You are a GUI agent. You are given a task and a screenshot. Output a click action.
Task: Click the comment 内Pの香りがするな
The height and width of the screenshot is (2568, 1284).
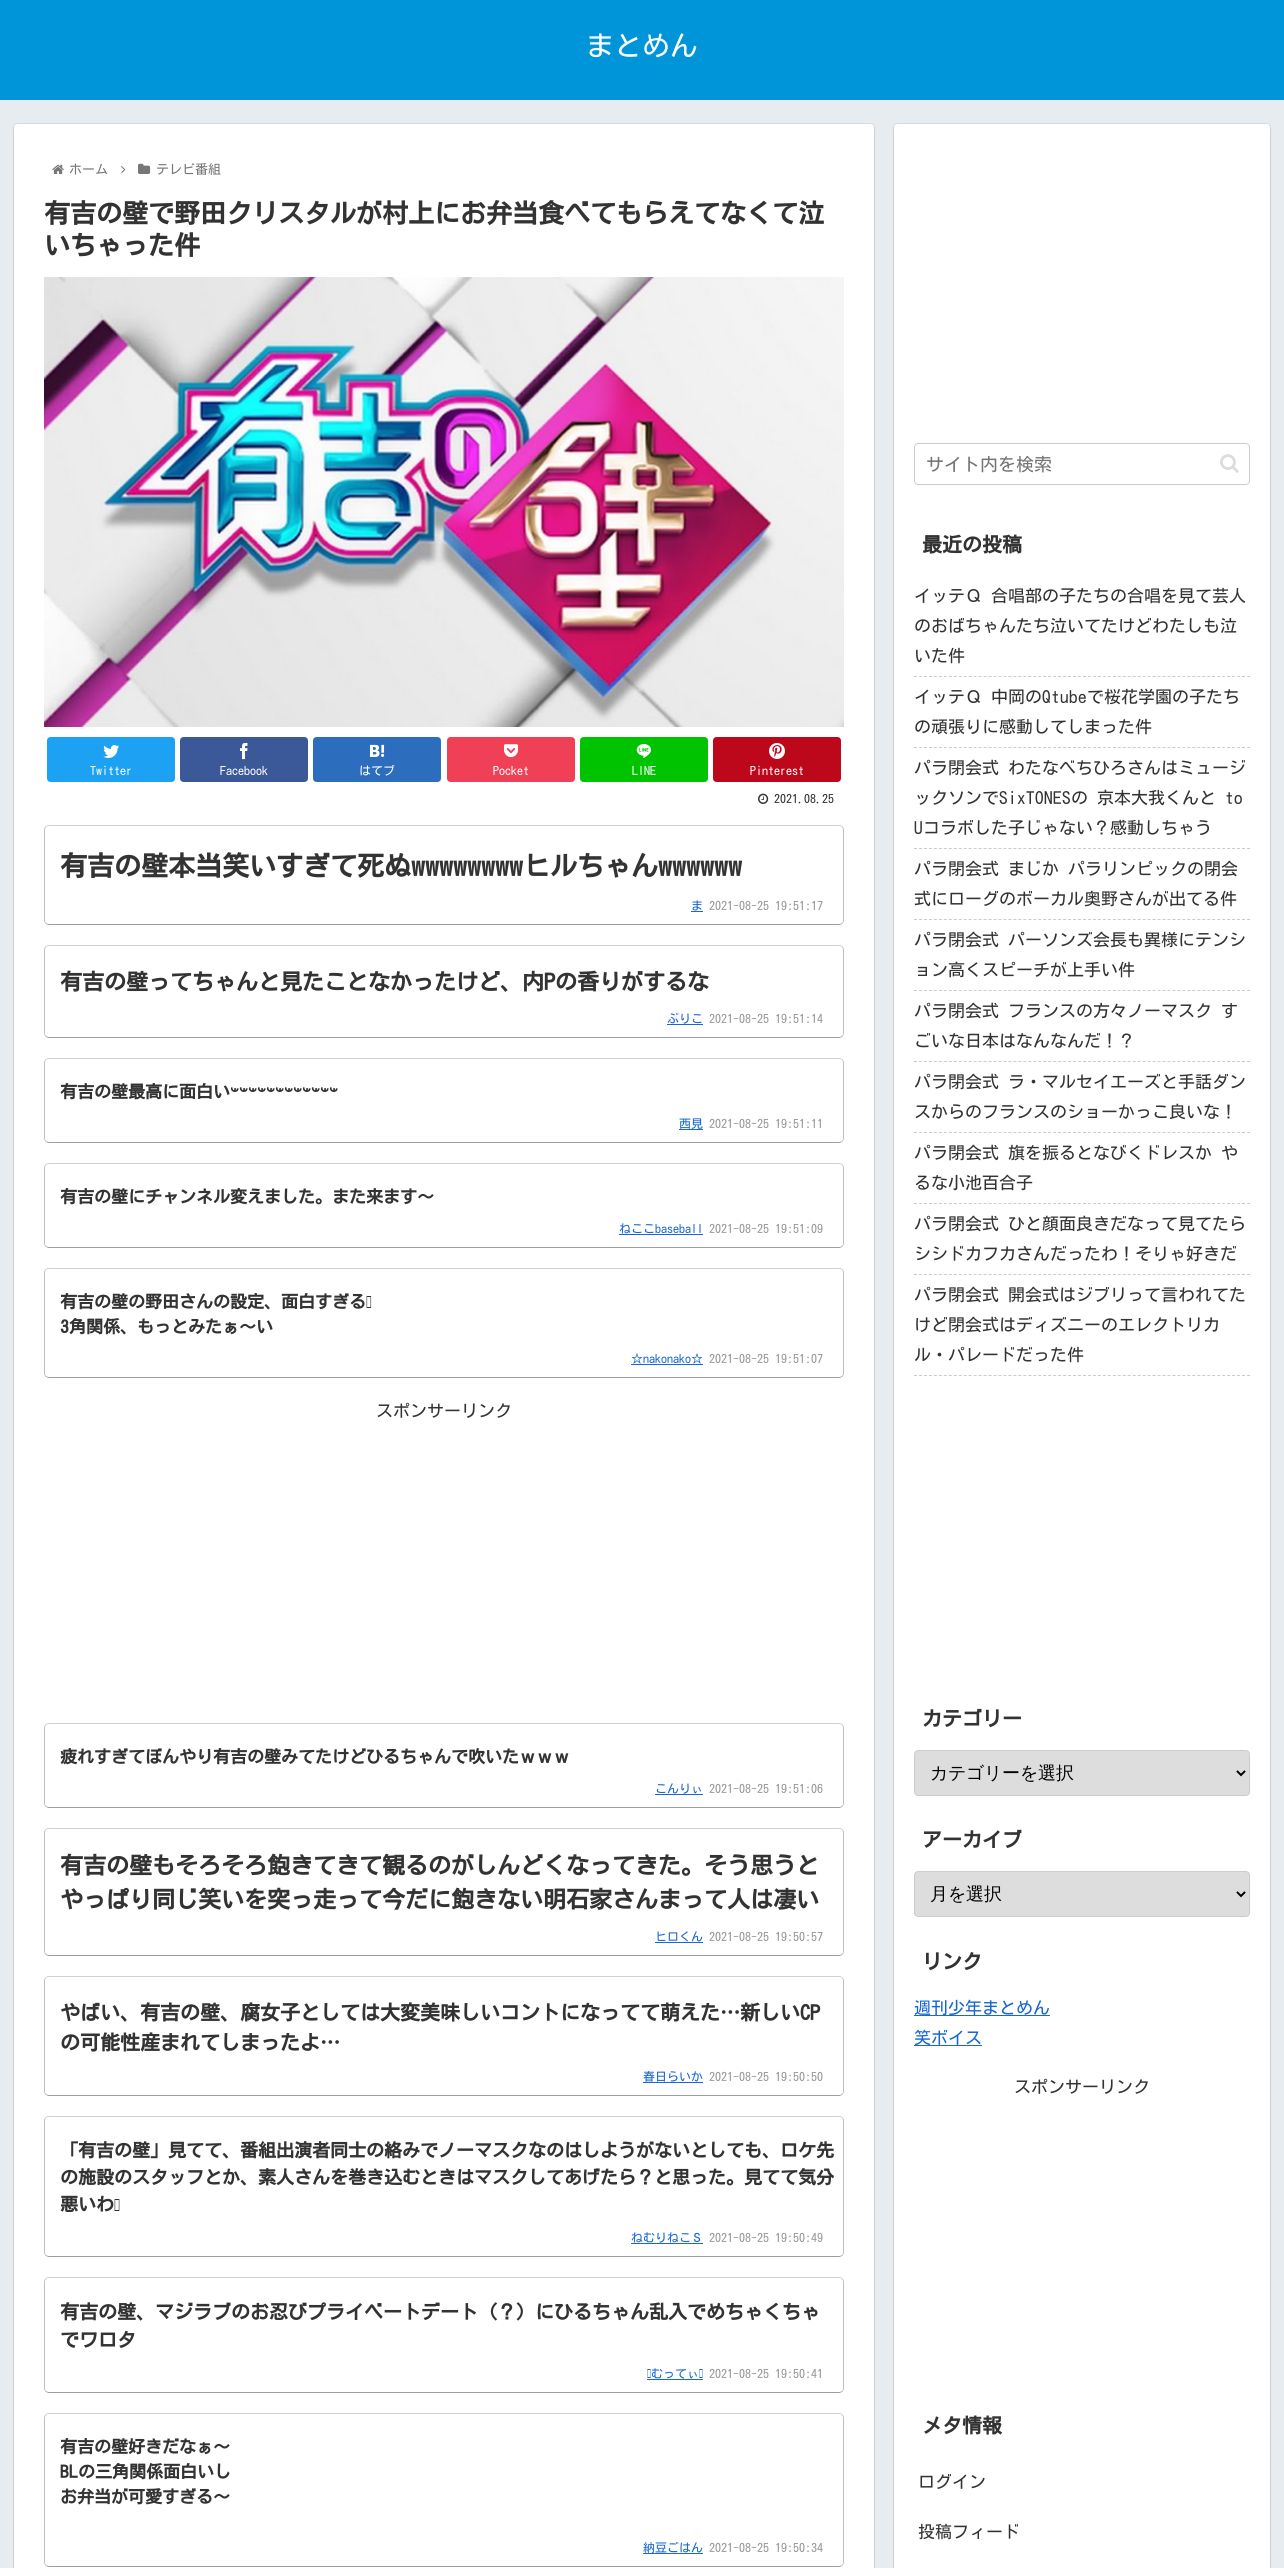(x=385, y=981)
